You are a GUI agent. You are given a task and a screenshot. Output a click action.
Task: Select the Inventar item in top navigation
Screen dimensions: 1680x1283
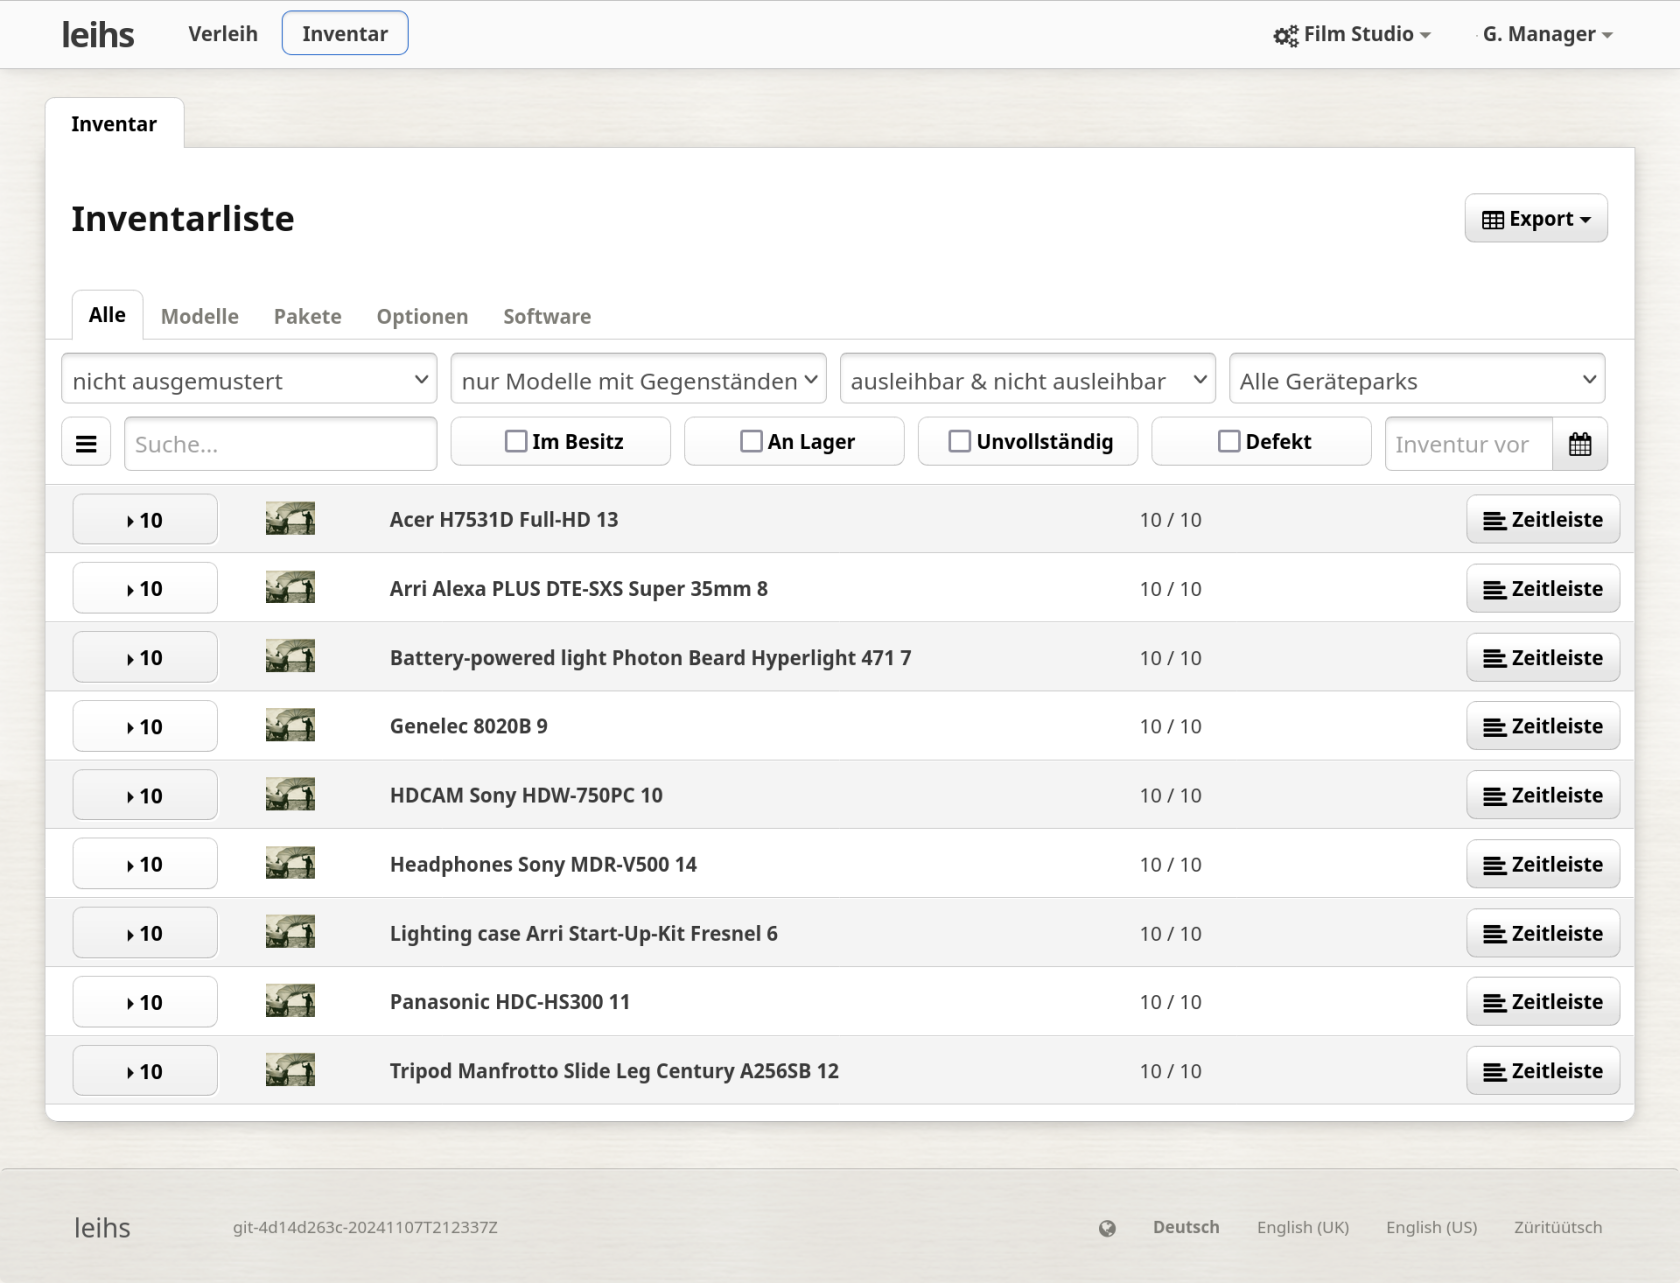pos(345,34)
